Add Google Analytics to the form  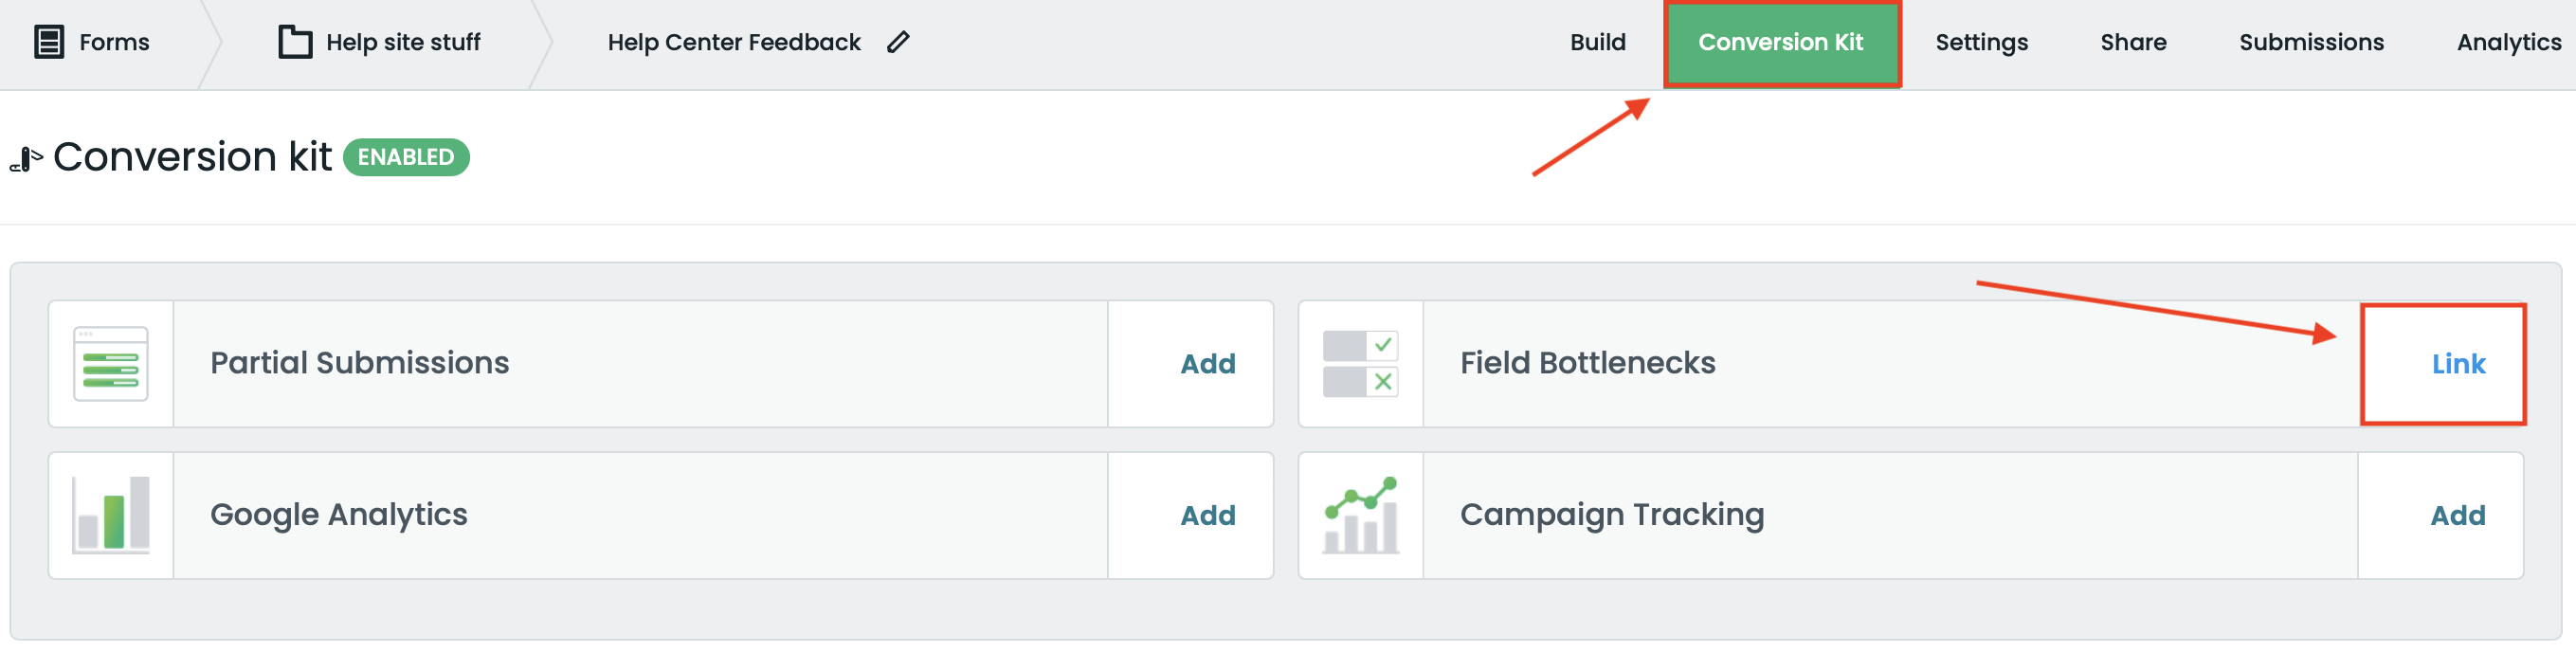pos(1207,515)
